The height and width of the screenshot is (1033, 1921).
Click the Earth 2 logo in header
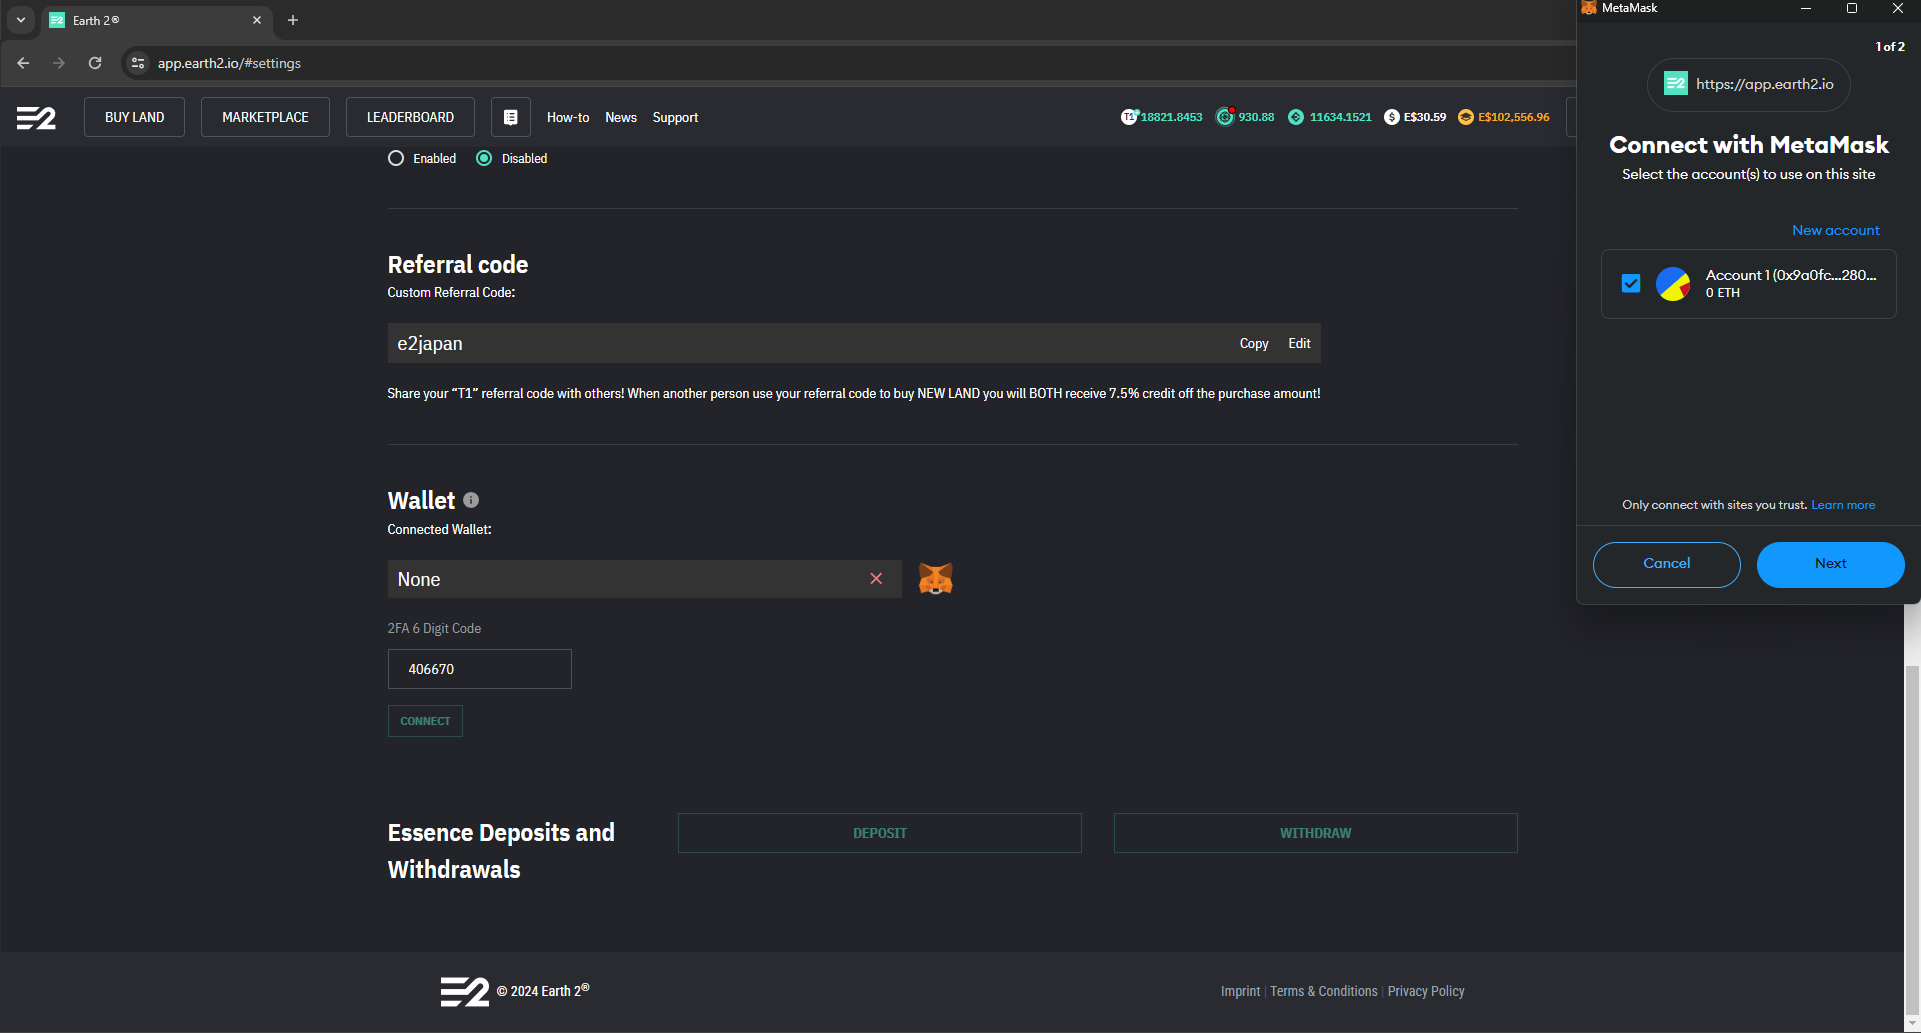[x=36, y=118]
